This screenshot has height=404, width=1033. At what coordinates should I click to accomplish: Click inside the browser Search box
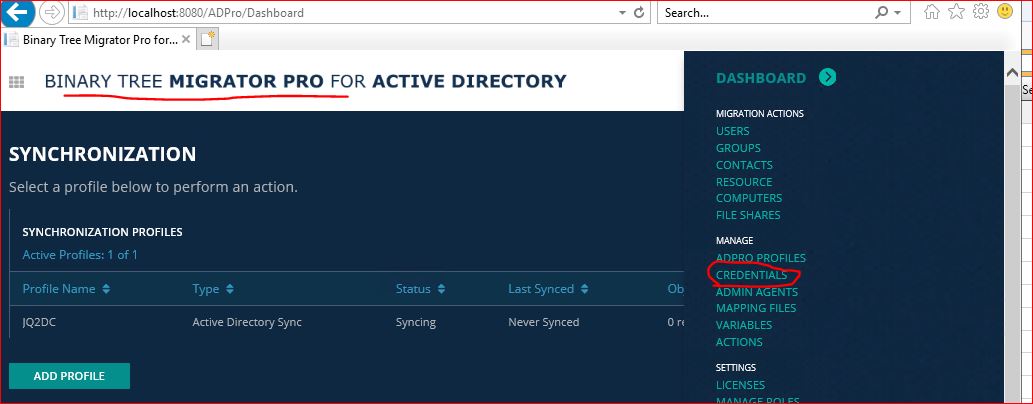[760, 14]
